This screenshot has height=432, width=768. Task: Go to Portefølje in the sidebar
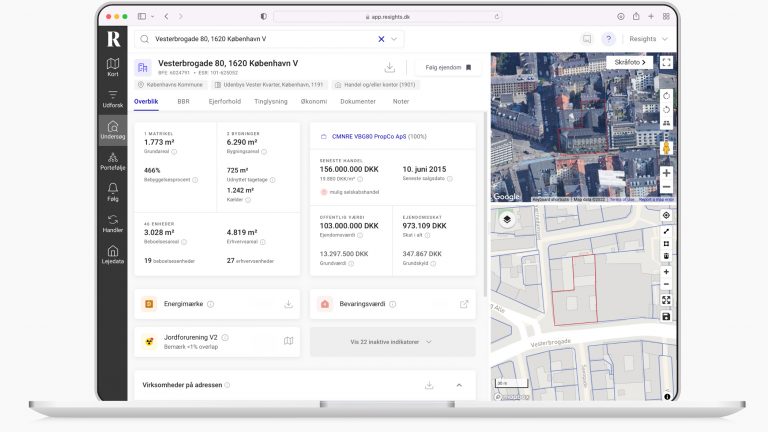point(113,163)
